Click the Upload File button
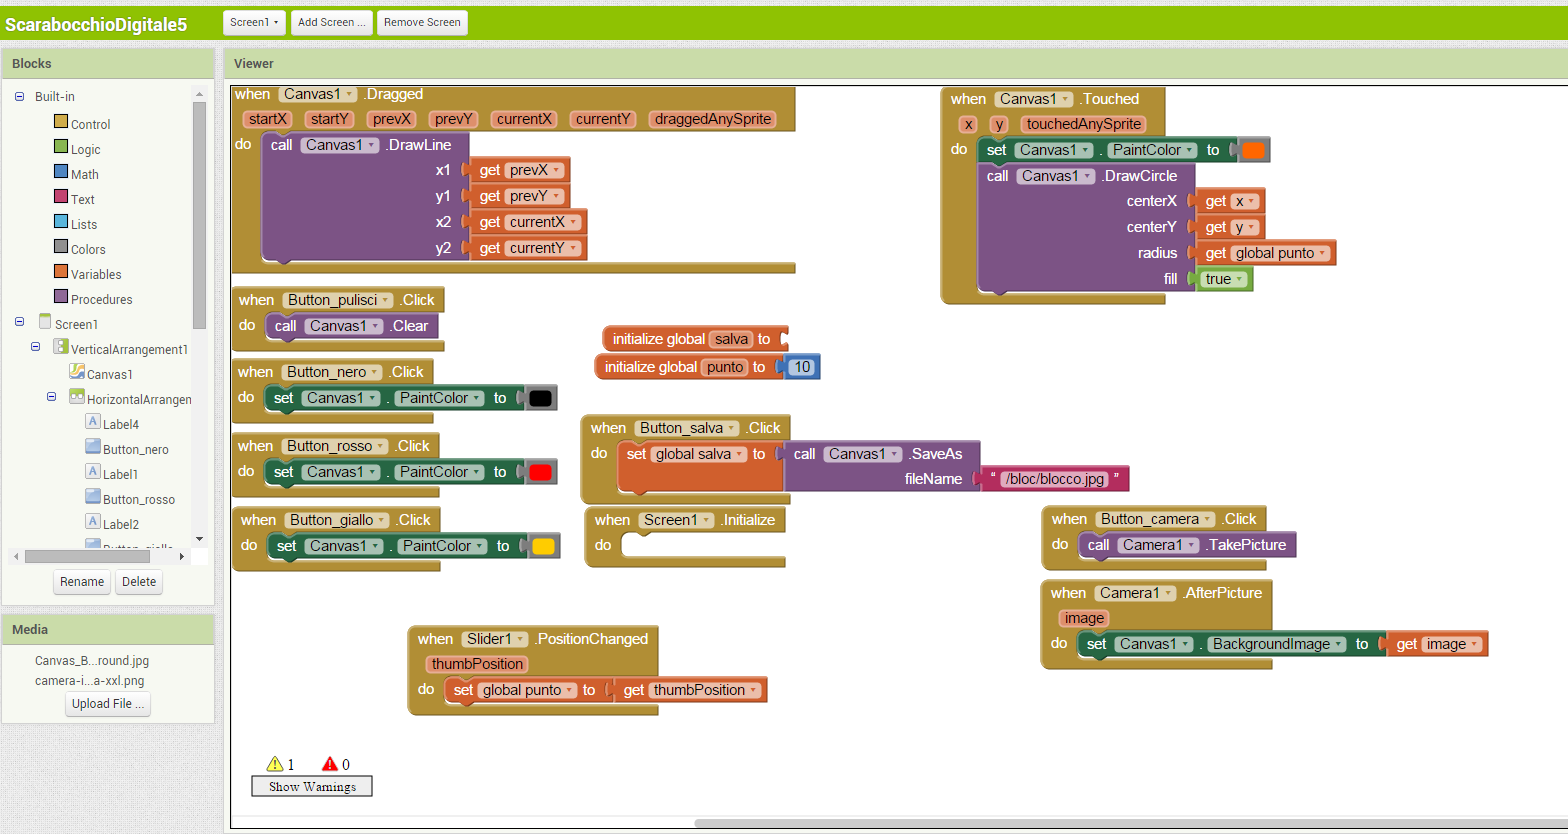Viewport: 1568px width, 834px height. point(108,704)
